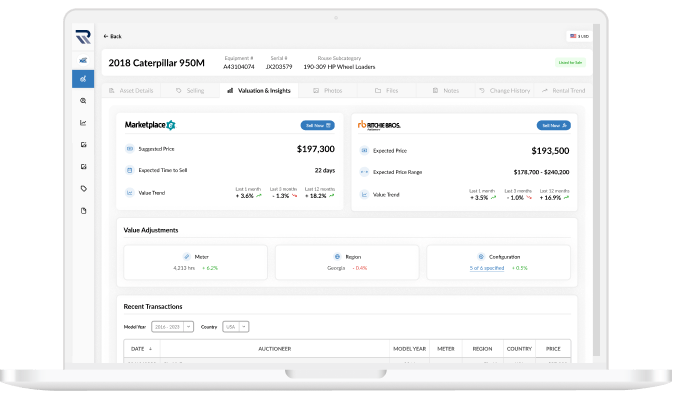Click the Marketplace Value Trend icon
677x399 pixels.
(x=130, y=193)
